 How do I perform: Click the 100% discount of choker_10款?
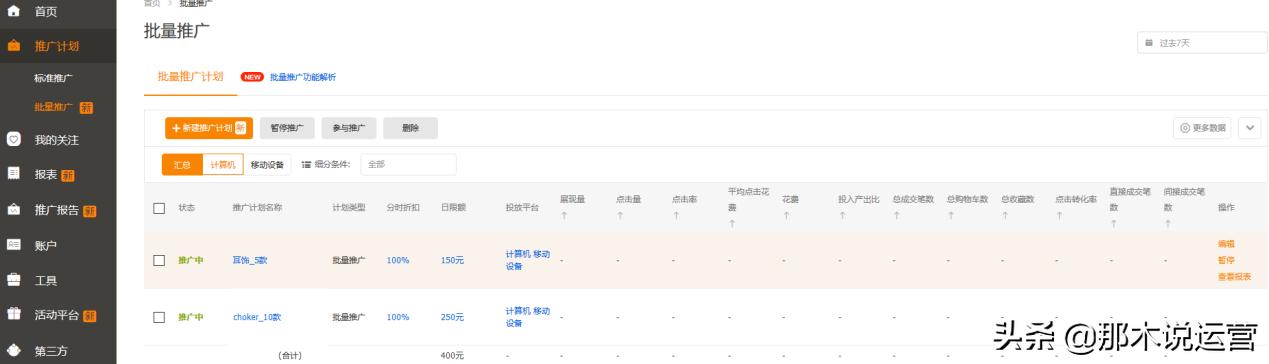(x=398, y=317)
